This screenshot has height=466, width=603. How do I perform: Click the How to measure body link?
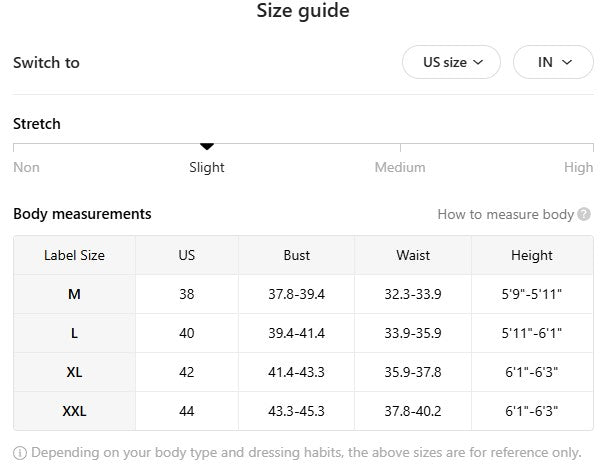click(505, 214)
